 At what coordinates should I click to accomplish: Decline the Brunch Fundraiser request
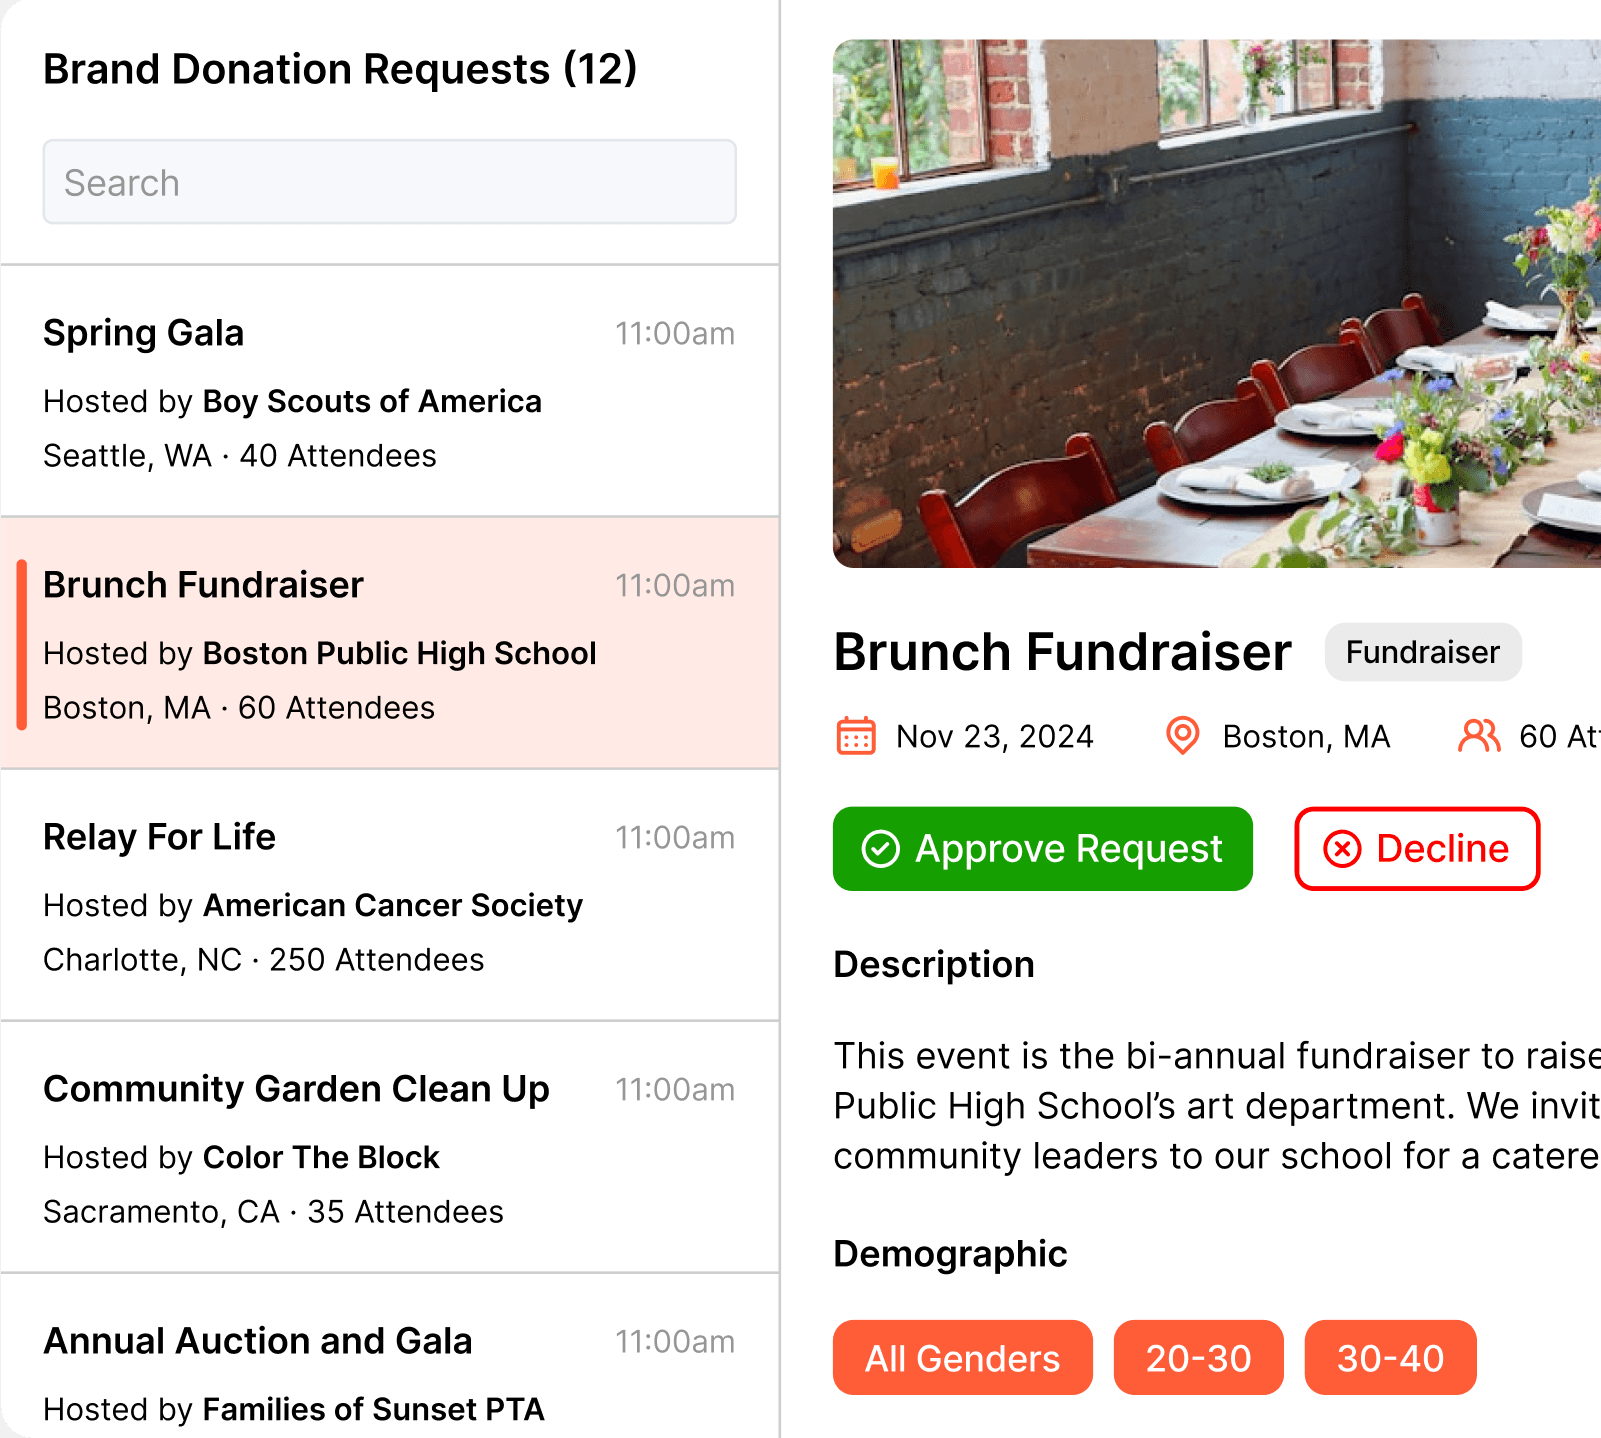[x=1416, y=849]
